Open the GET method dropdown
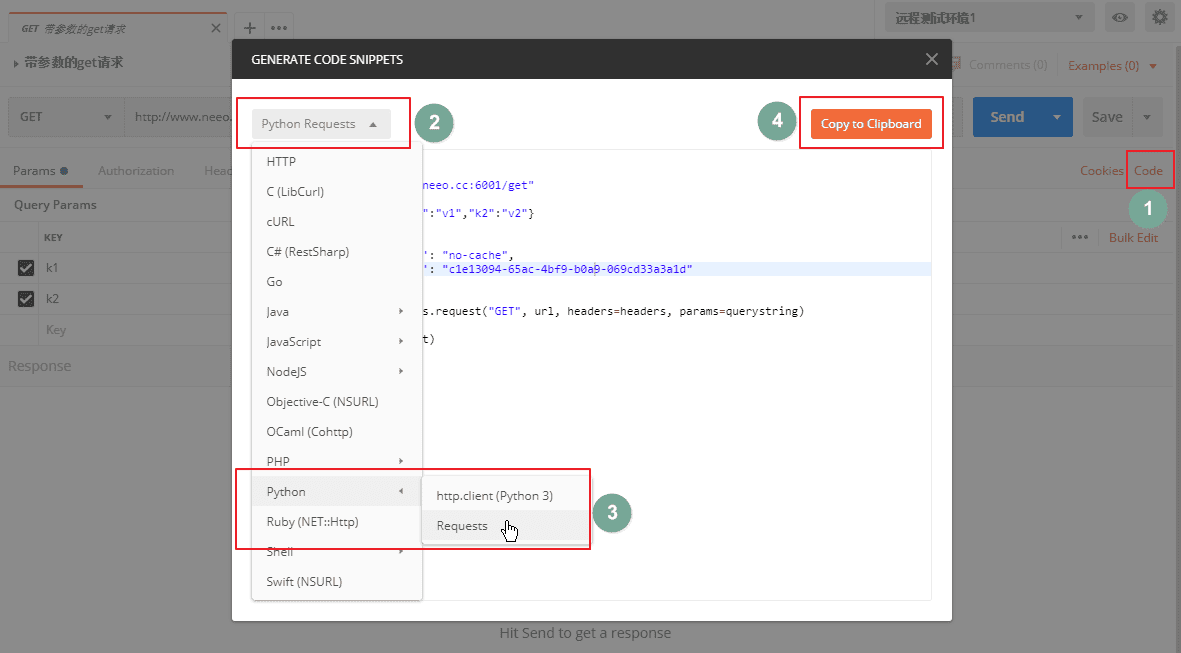The width and height of the screenshot is (1181, 653). click(66, 117)
